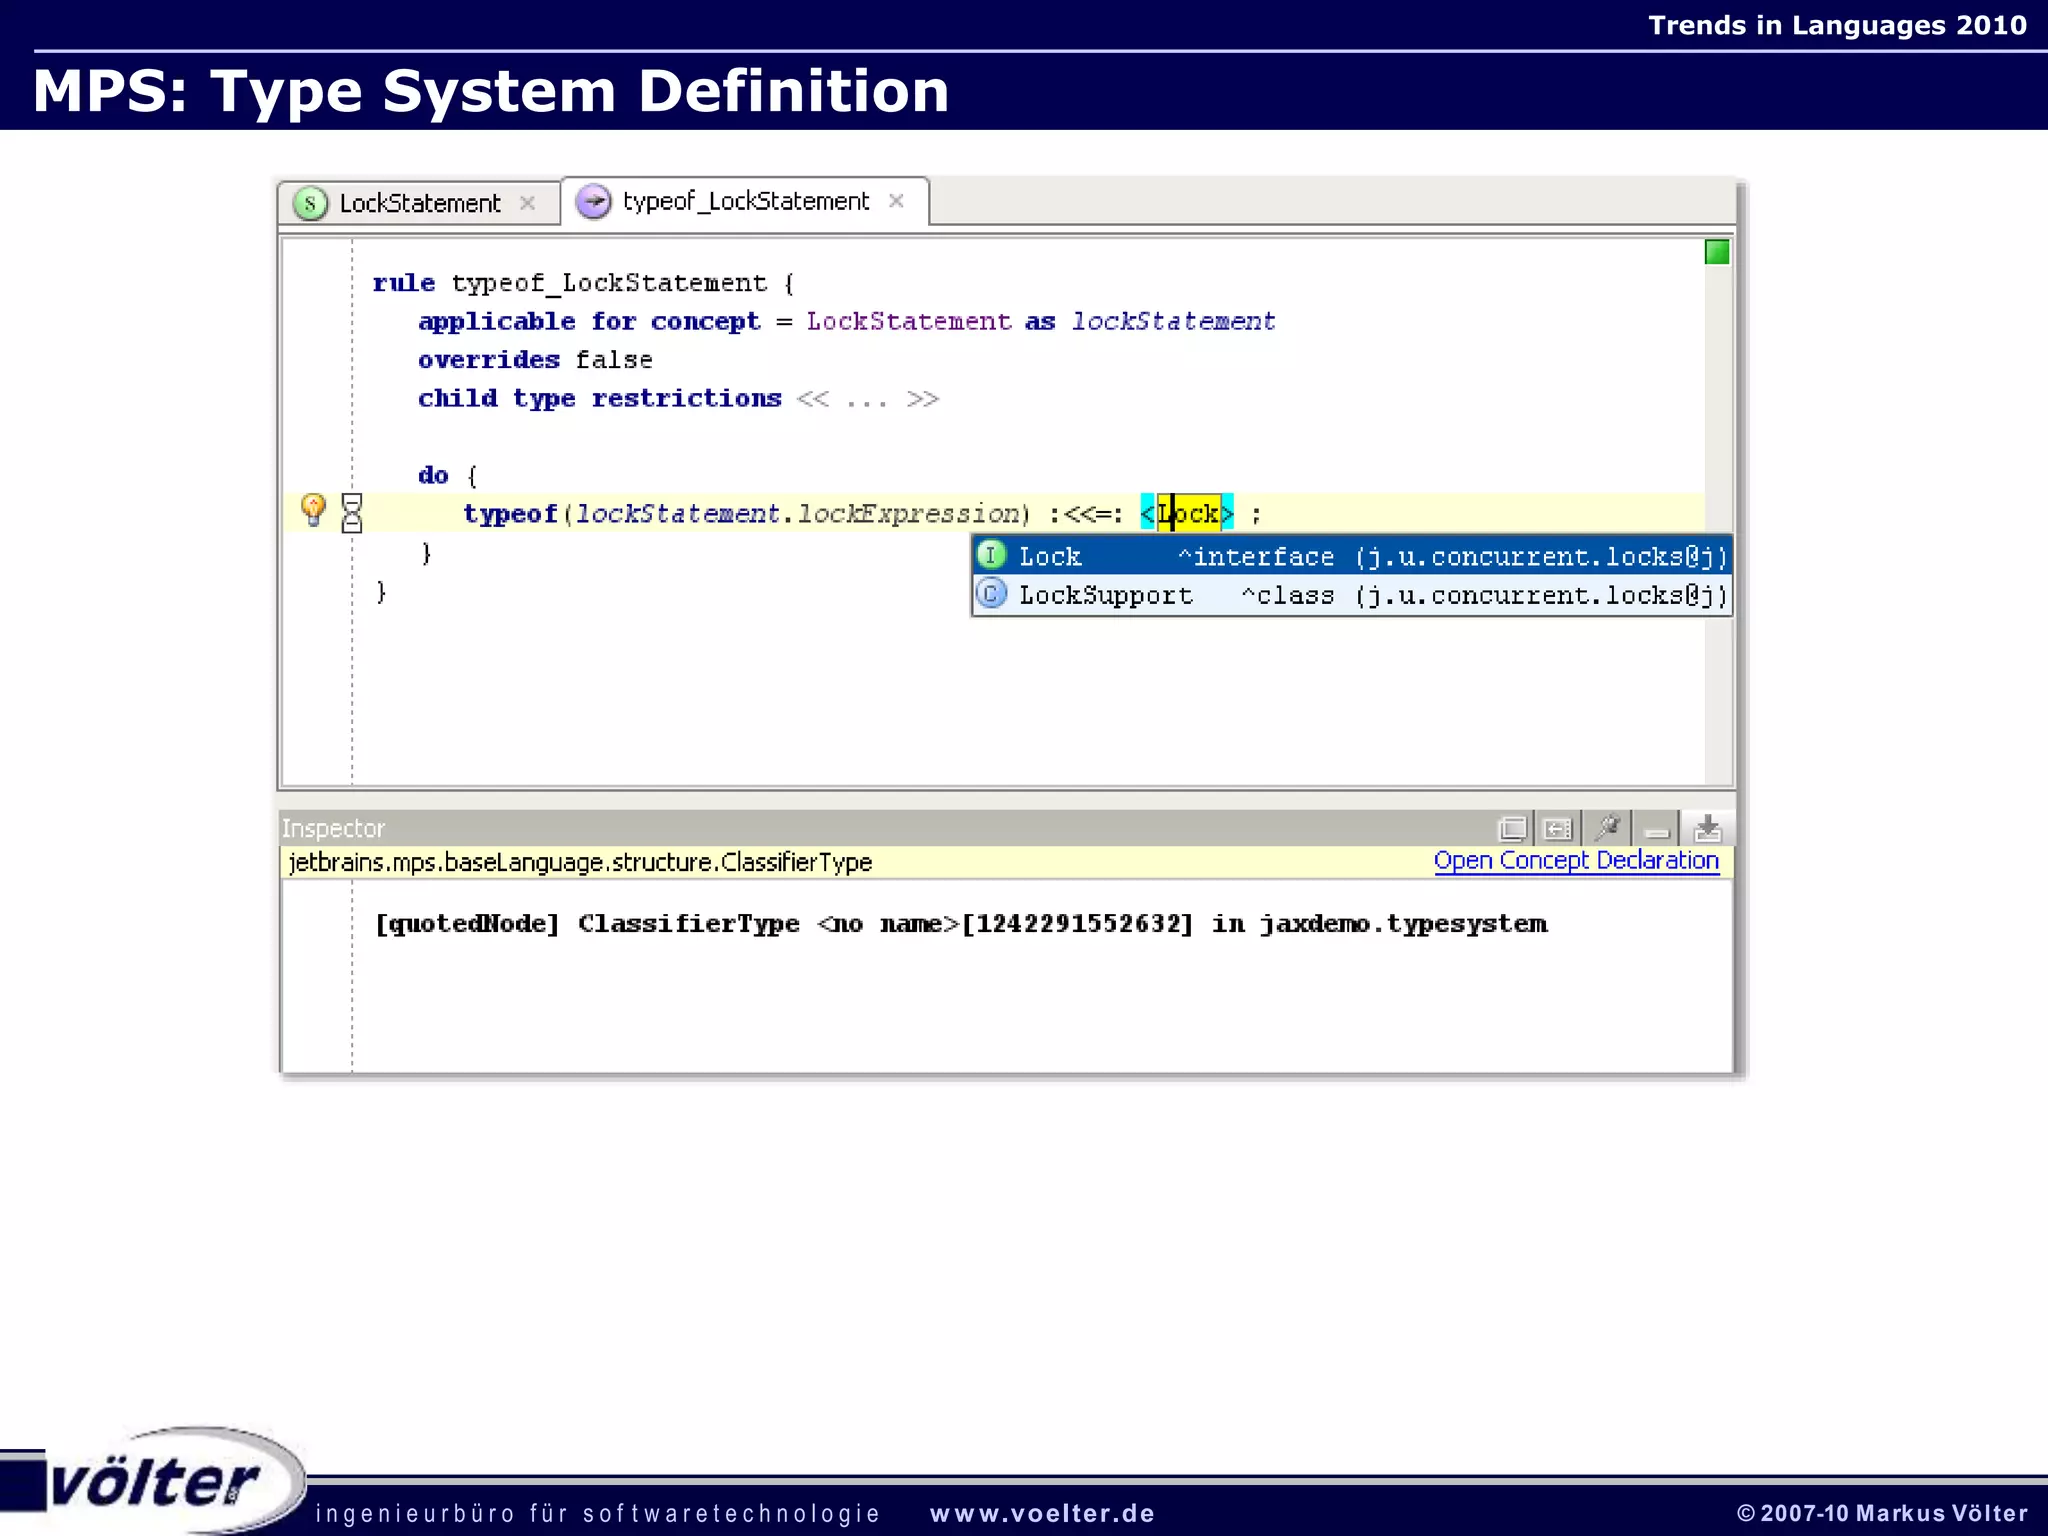This screenshot has width=2048, height=1536.
Task: Click the docked mode arrow icon in Inspector
Action: pos(1558,829)
